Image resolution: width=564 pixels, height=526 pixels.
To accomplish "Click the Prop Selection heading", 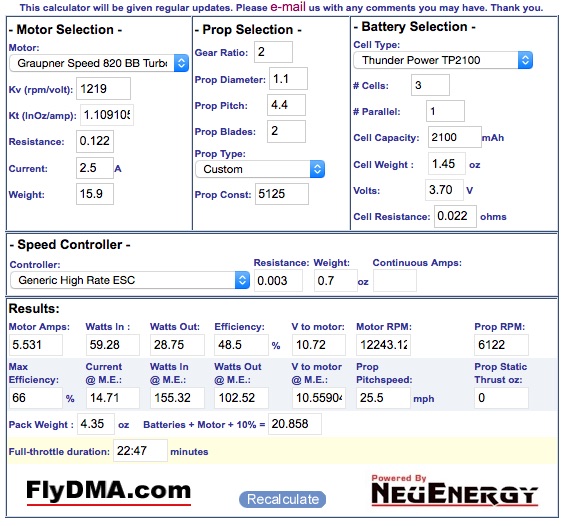I will [248, 30].
